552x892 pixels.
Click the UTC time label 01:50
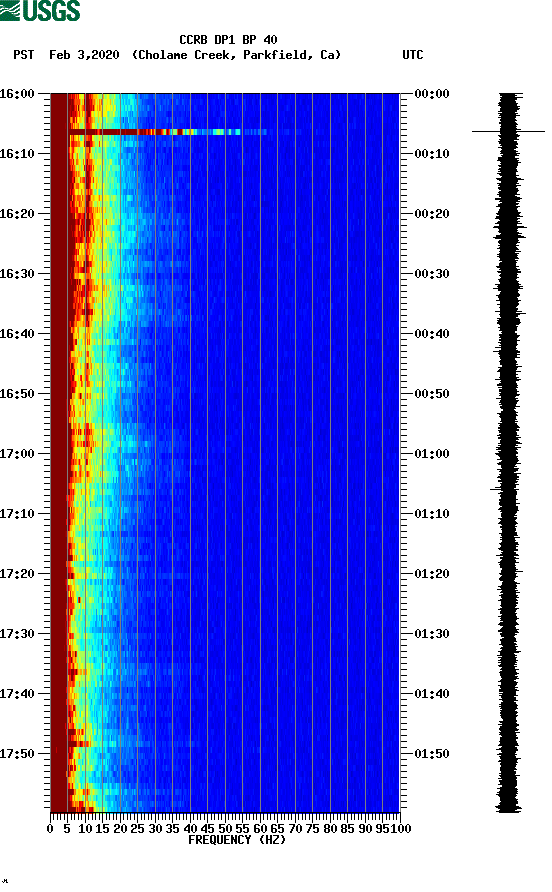point(432,754)
